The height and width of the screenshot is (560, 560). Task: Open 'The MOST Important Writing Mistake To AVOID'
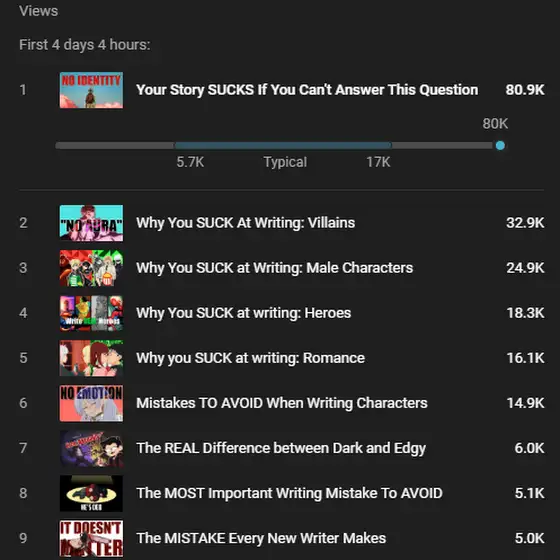pyautogui.click(x=289, y=493)
